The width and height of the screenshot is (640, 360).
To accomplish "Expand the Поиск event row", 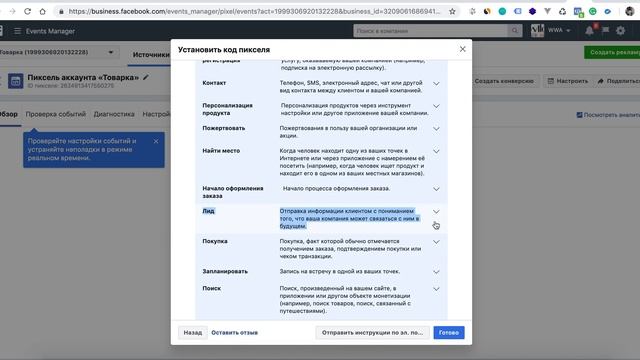I will (x=436, y=289).
